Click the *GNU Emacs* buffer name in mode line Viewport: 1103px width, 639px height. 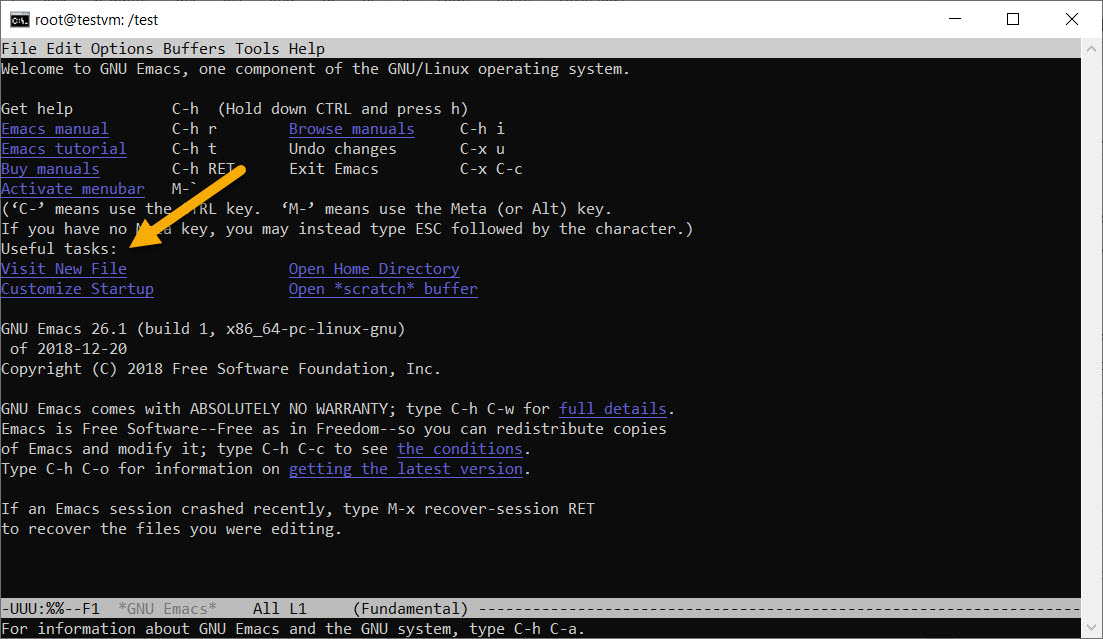pyautogui.click(x=167, y=609)
